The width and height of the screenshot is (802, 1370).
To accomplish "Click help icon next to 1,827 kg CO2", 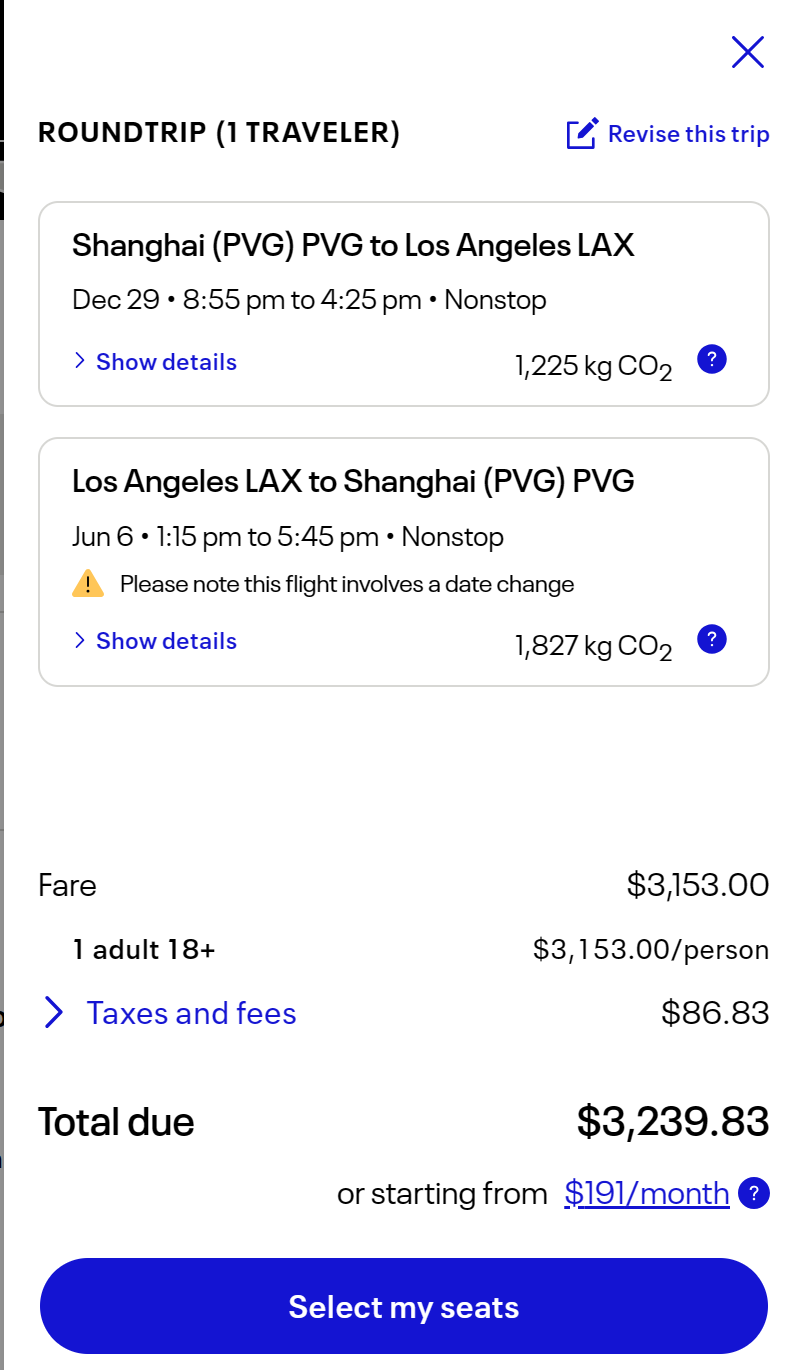I will [x=711, y=638].
